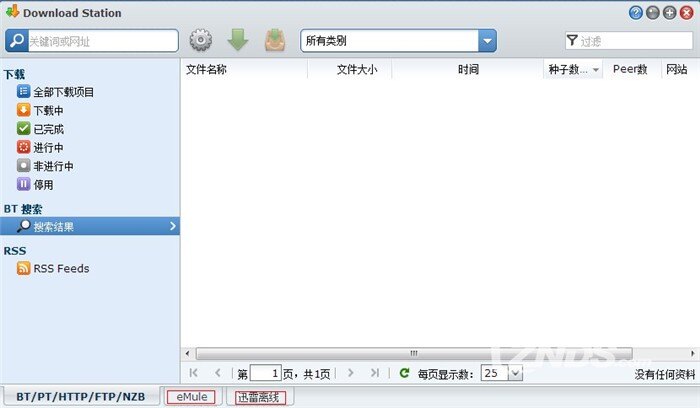The height and width of the screenshot is (408, 700).
Task: Open the 每页显示数 25 dropdown
Action: (515, 373)
